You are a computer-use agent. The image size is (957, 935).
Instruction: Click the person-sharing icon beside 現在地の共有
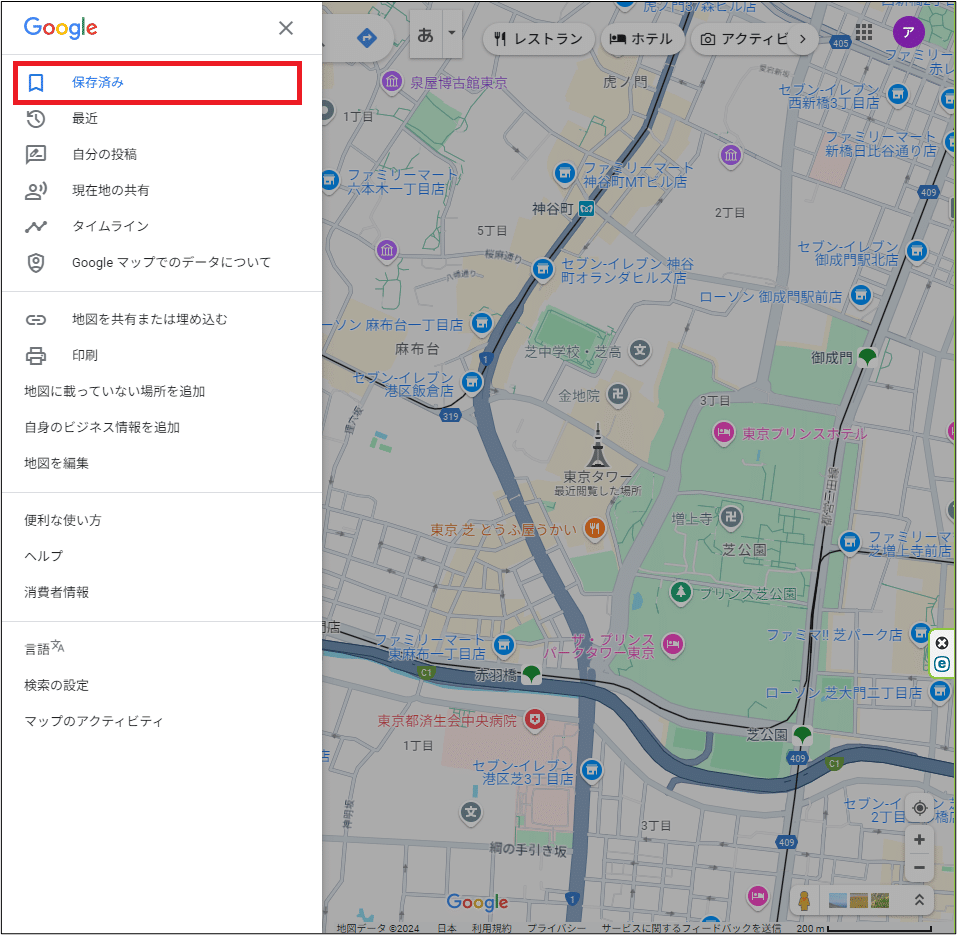click(36, 190)
